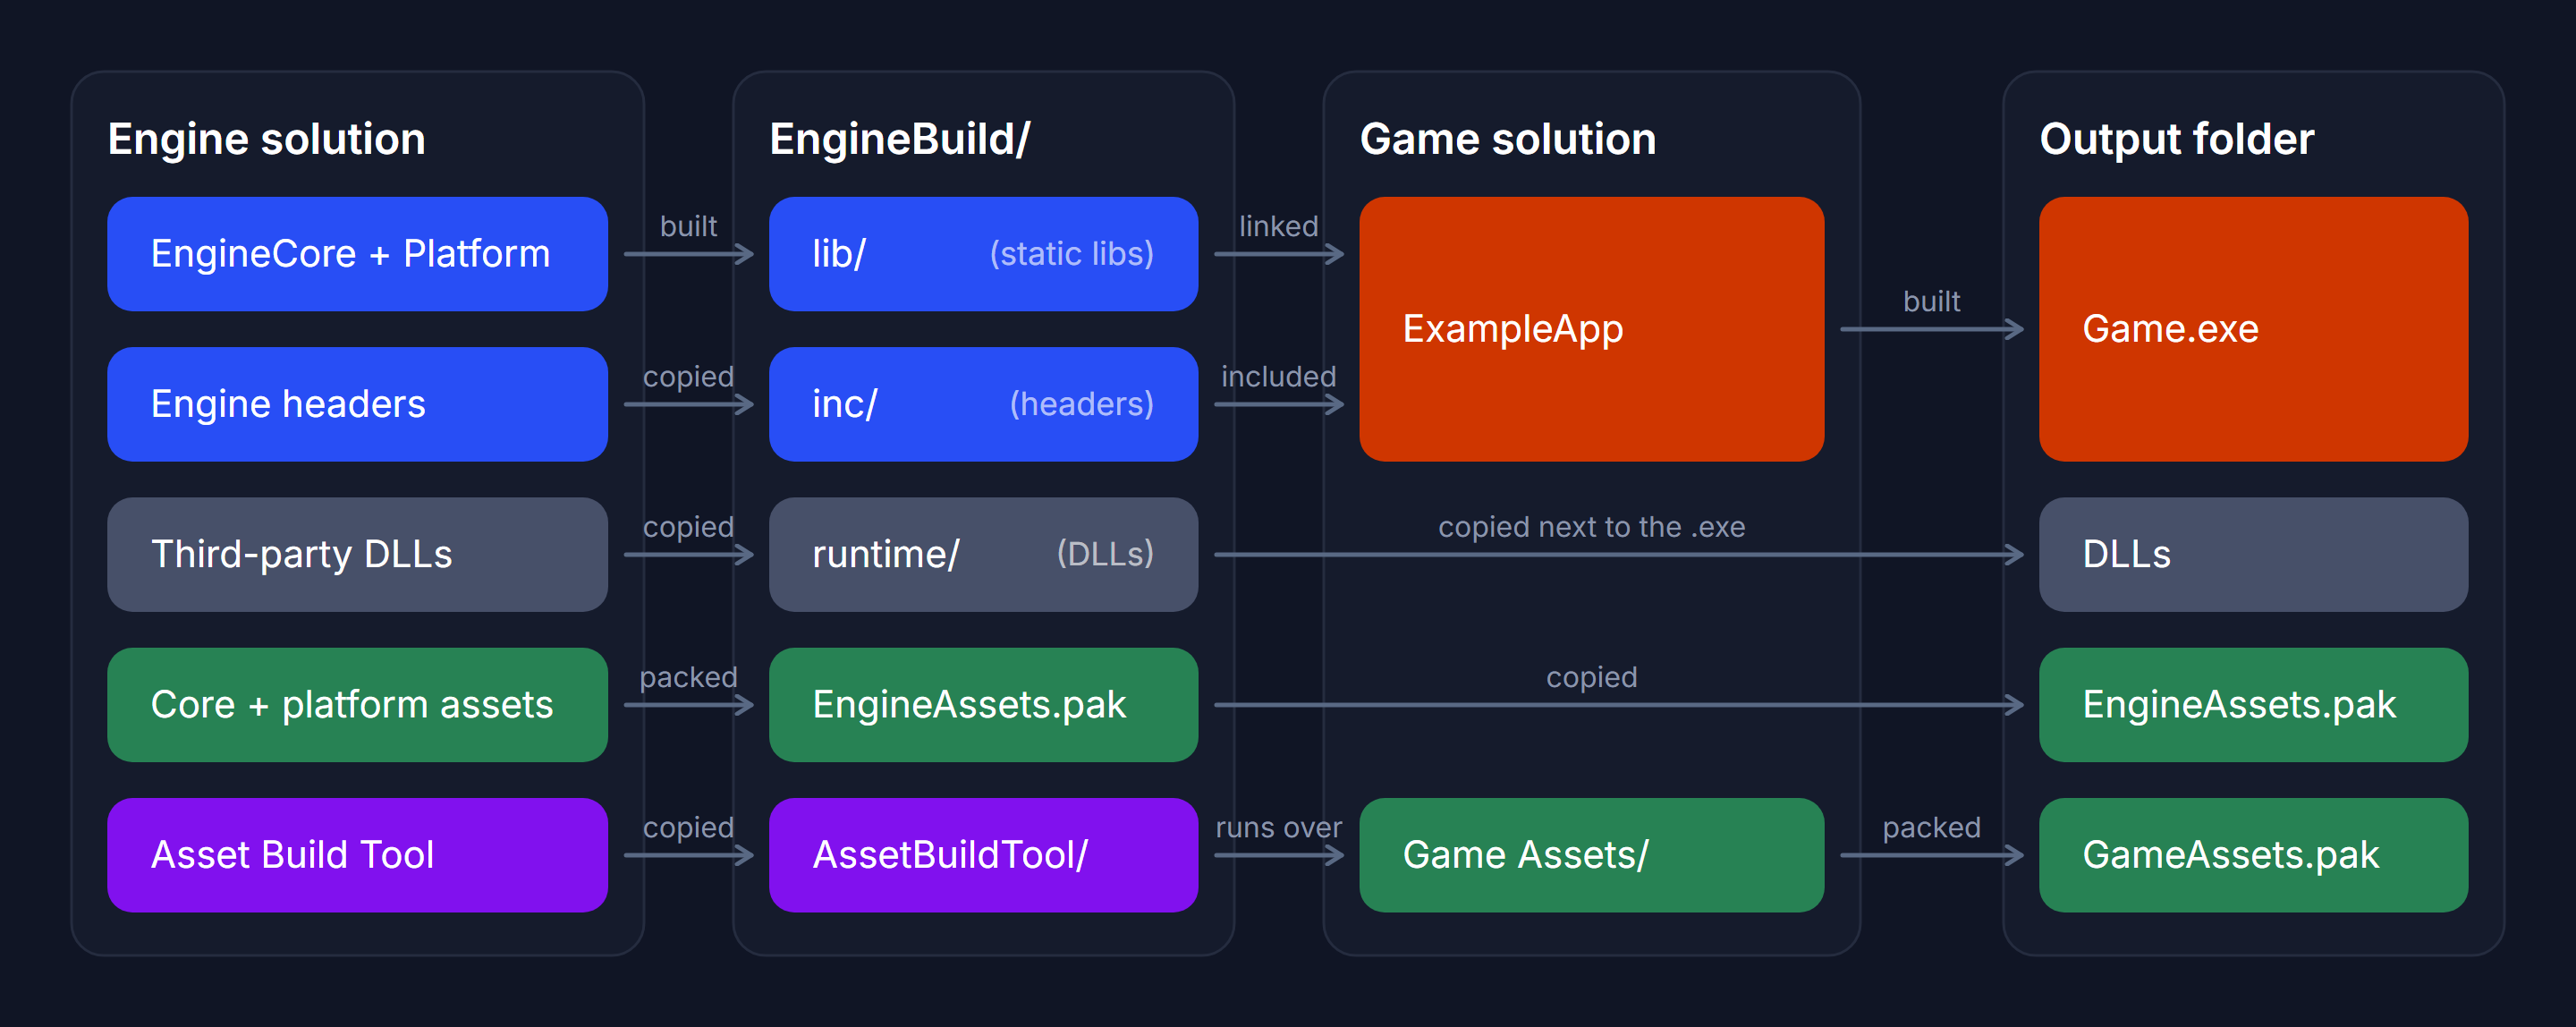Click the "Output folder" heading
The image size is (2576, 1027).
(2176, 139)
